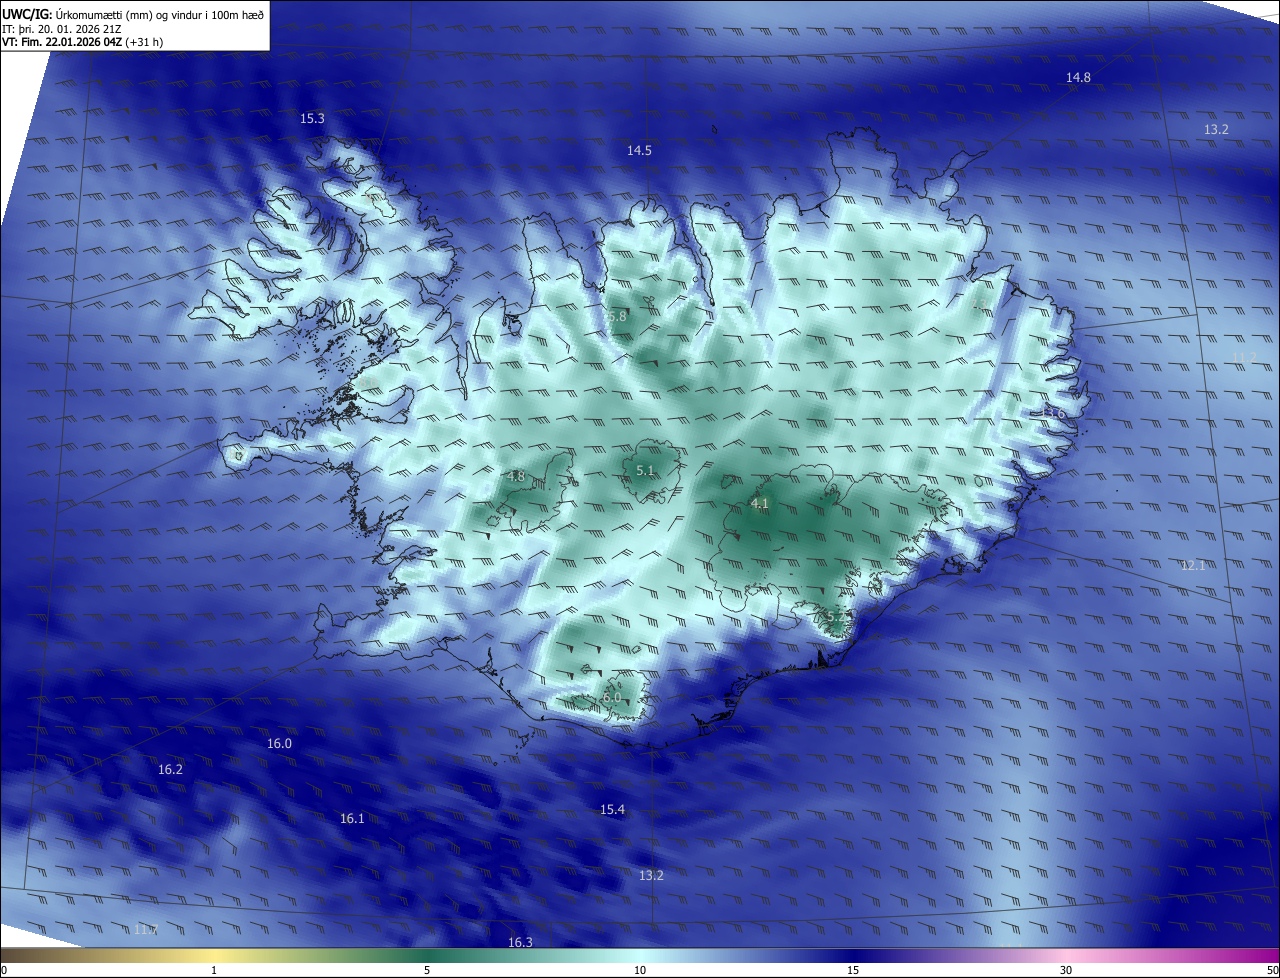Click the 16.1 value on the map
This screenshot has height=978, width=1280.
(x=352, y=818)
